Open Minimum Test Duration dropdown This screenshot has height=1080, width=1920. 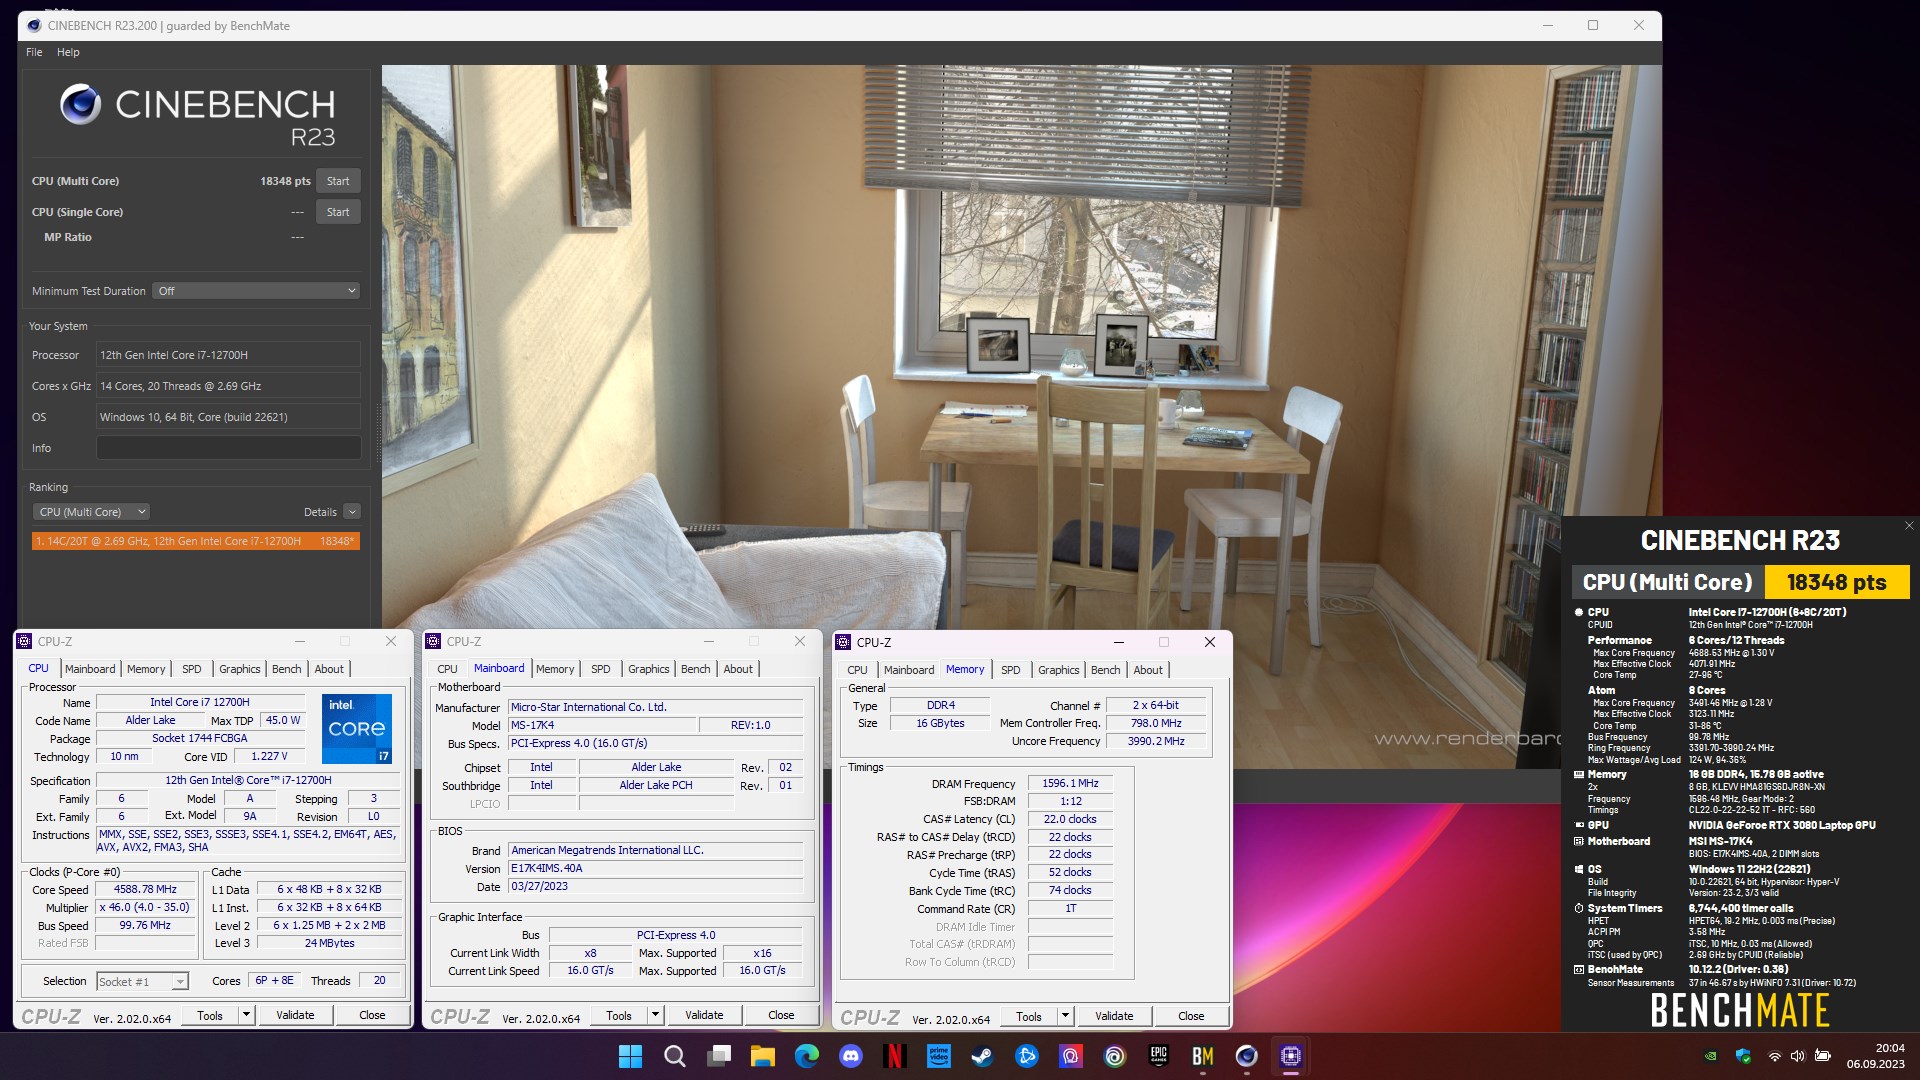click(x=256, y=291)
